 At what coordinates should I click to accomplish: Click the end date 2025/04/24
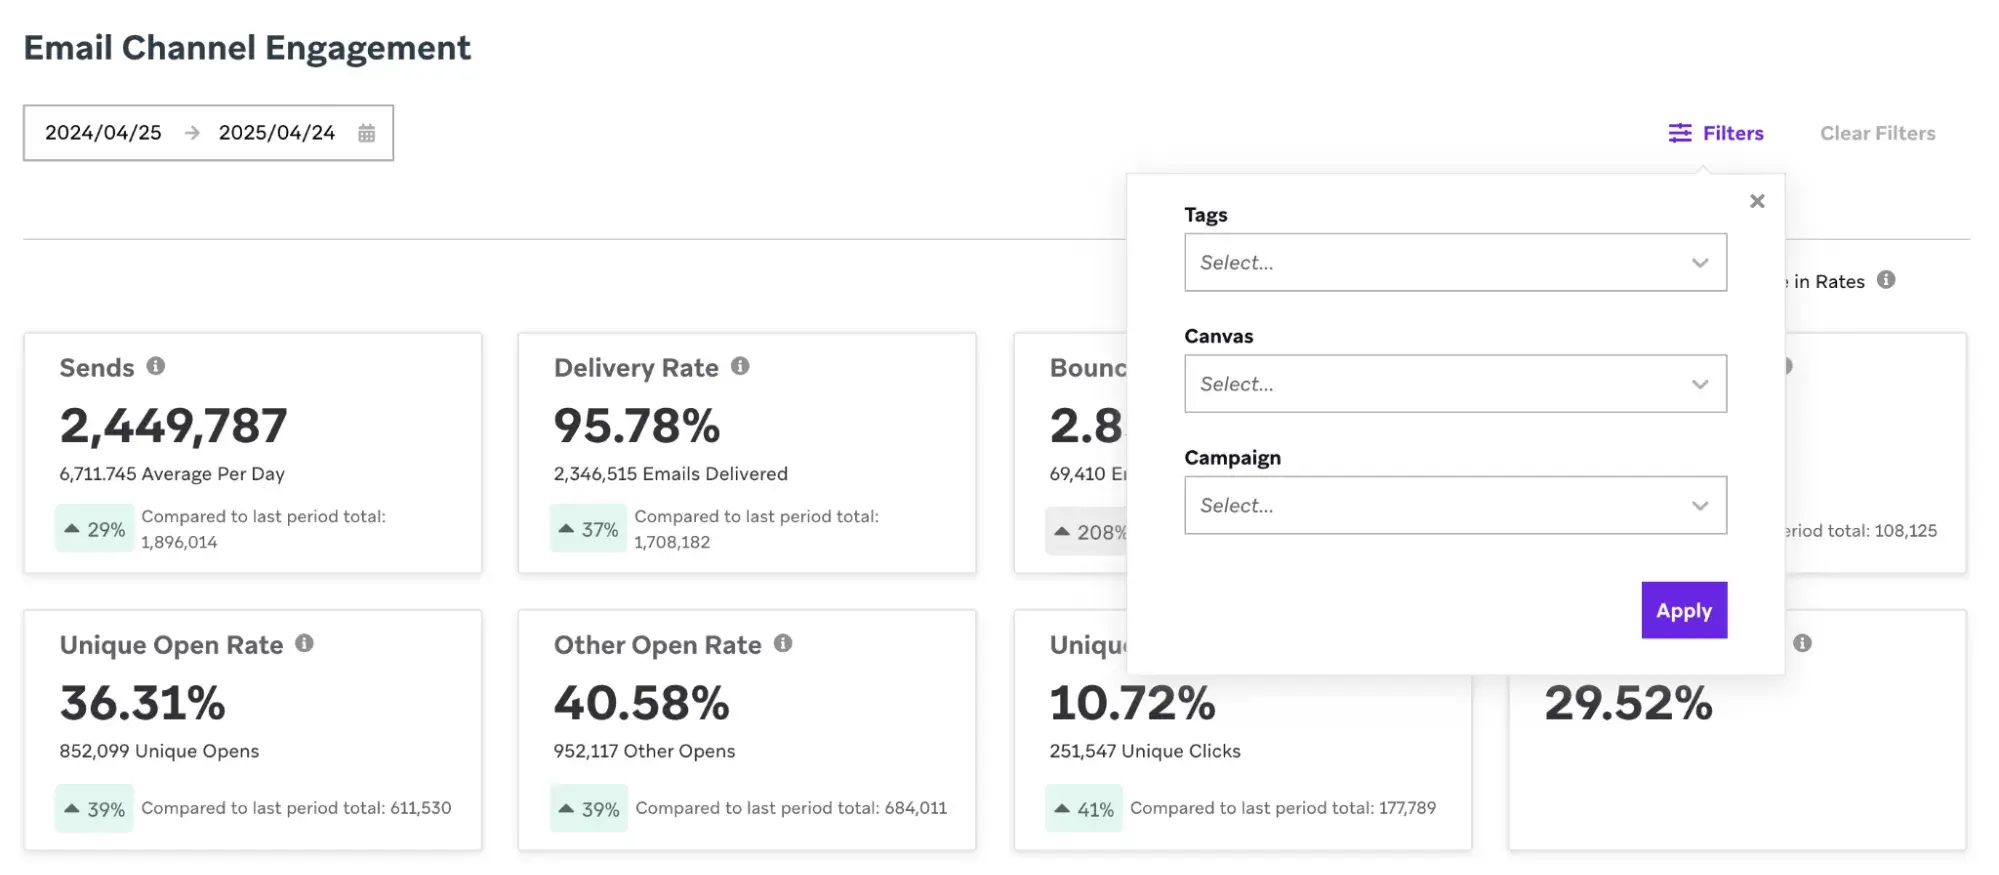277,133
